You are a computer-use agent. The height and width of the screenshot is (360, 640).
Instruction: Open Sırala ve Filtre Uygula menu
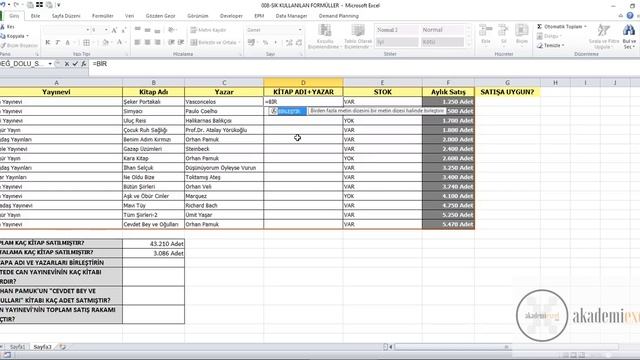(x=604, y=36)
